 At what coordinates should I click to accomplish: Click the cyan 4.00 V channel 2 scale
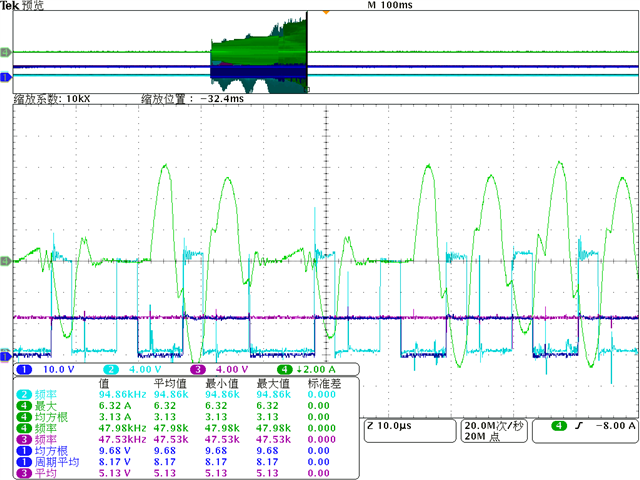pyautogui.click(x=145, y=370)
